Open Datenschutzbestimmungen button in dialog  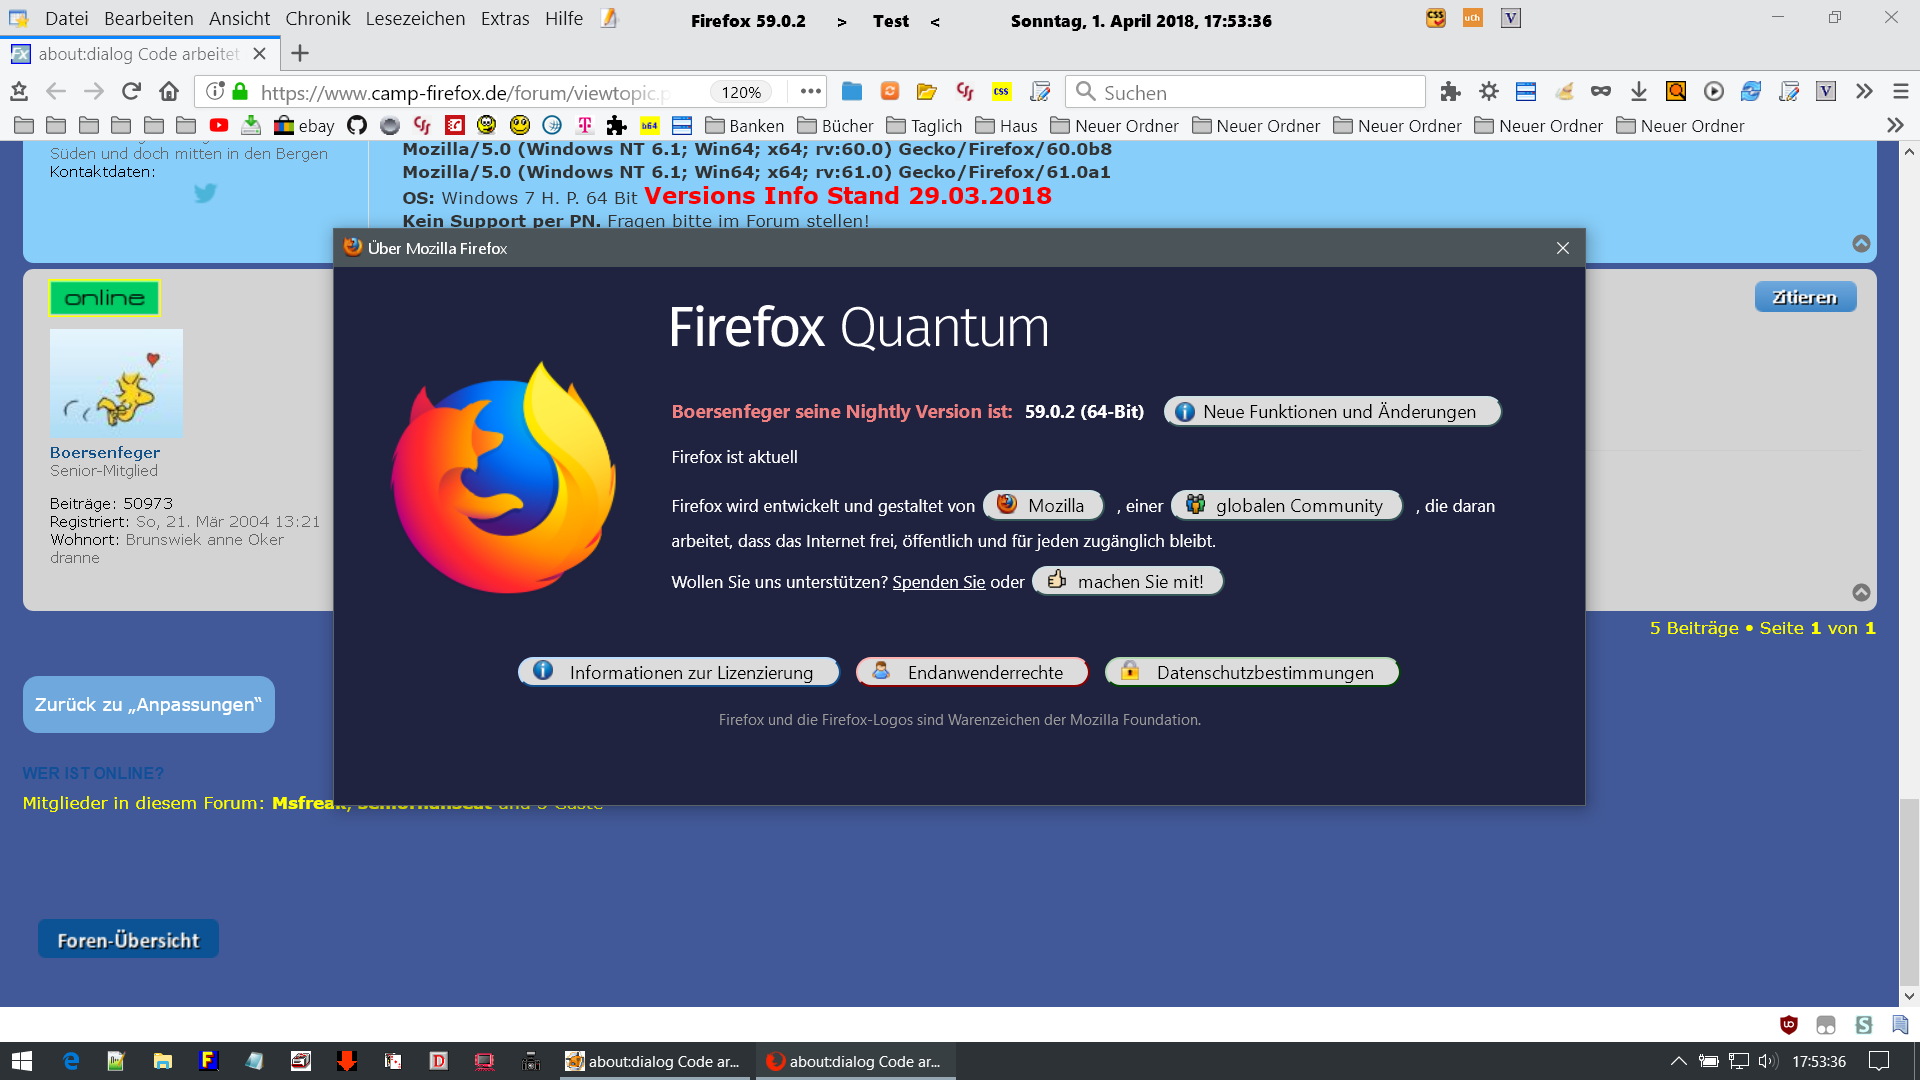(x=1251, y=672)
